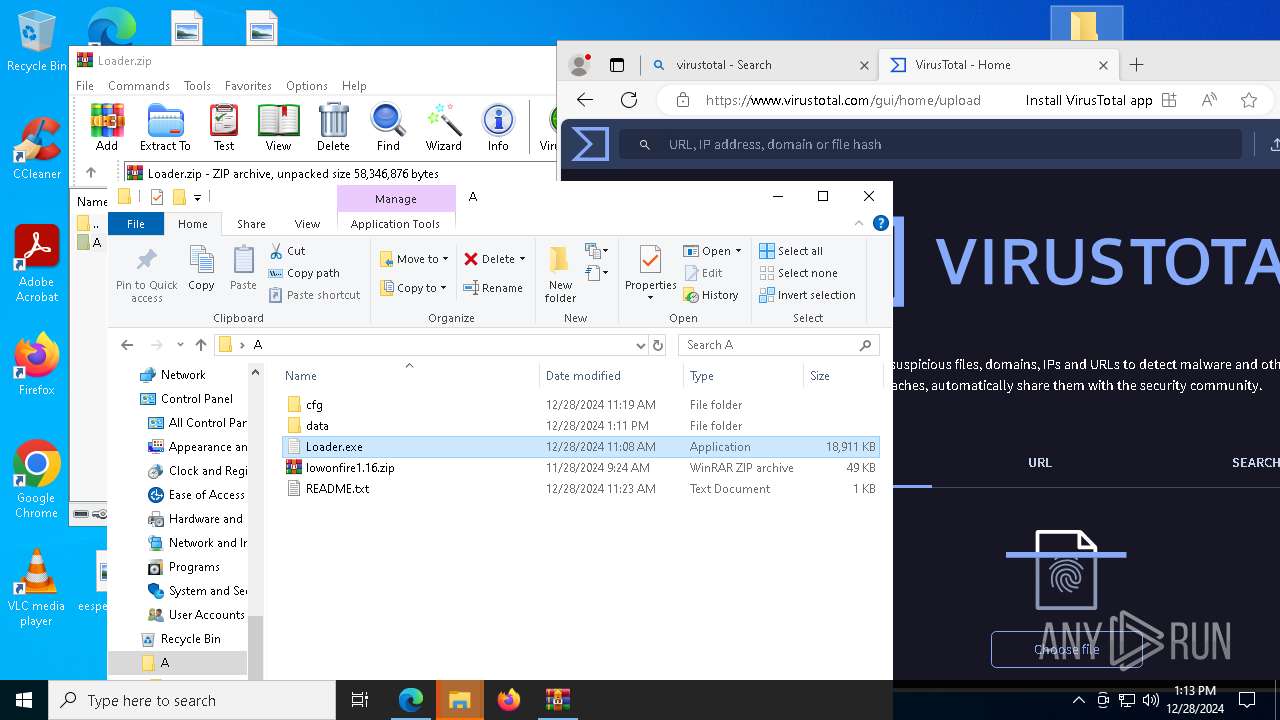Add VirusTotal page to Edge favorites

pos(1248,100)
